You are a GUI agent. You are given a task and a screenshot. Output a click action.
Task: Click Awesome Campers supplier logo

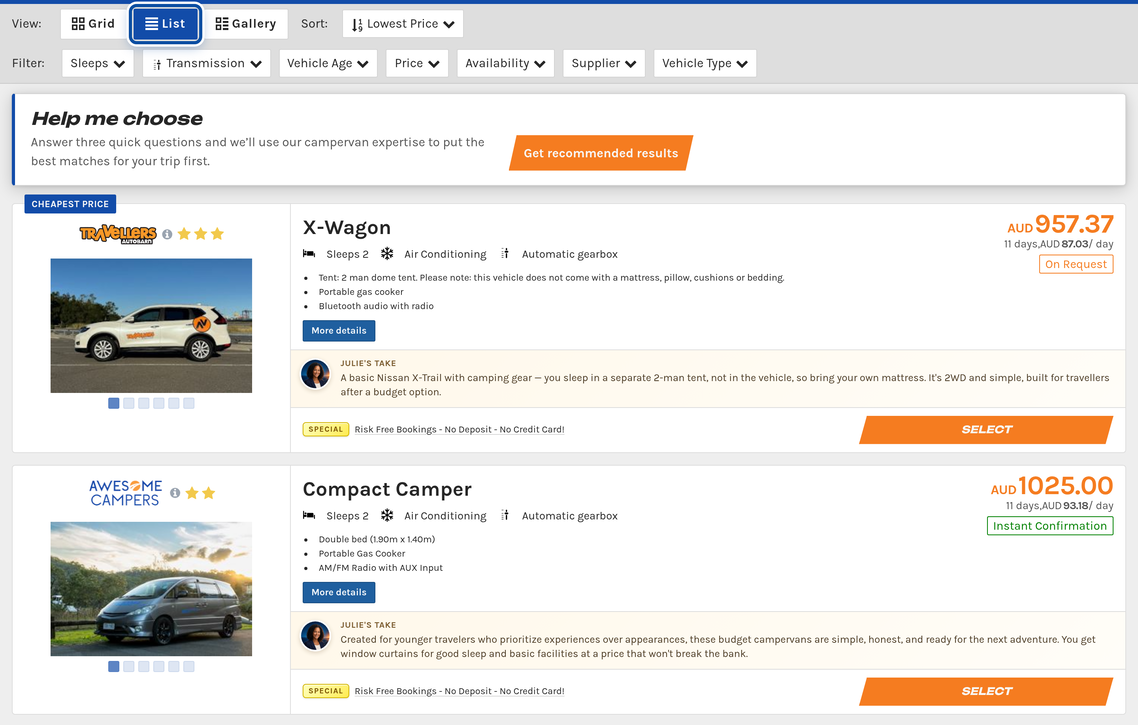click(125, 493)
